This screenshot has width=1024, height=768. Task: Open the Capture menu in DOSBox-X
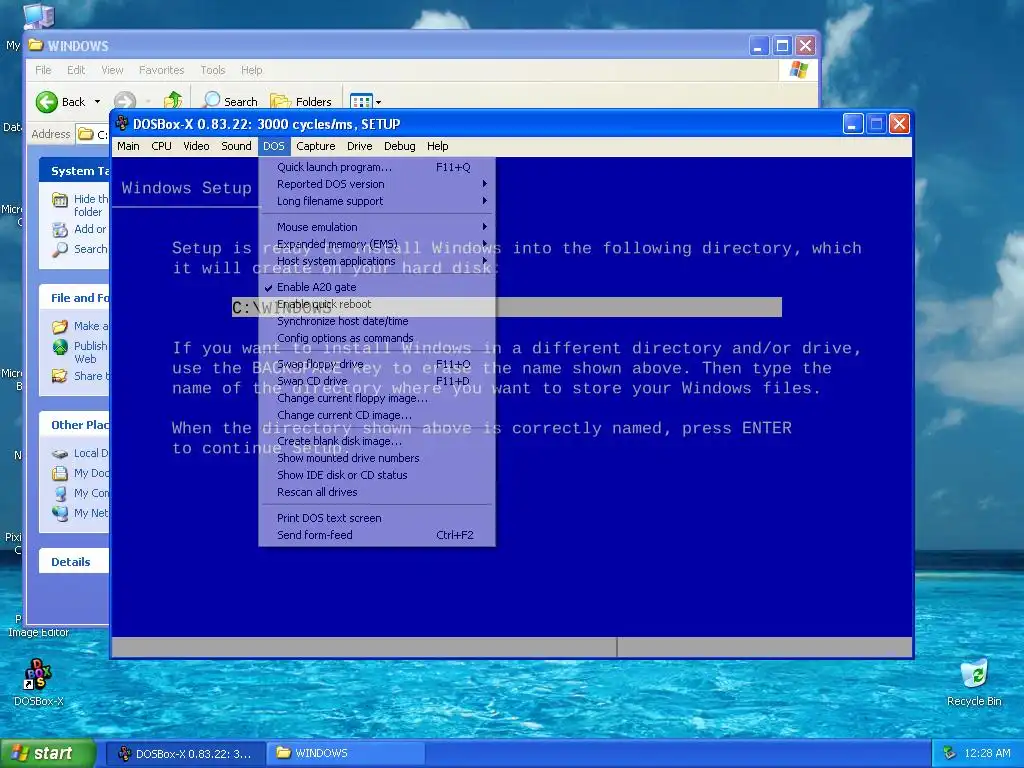coord(315,146)
